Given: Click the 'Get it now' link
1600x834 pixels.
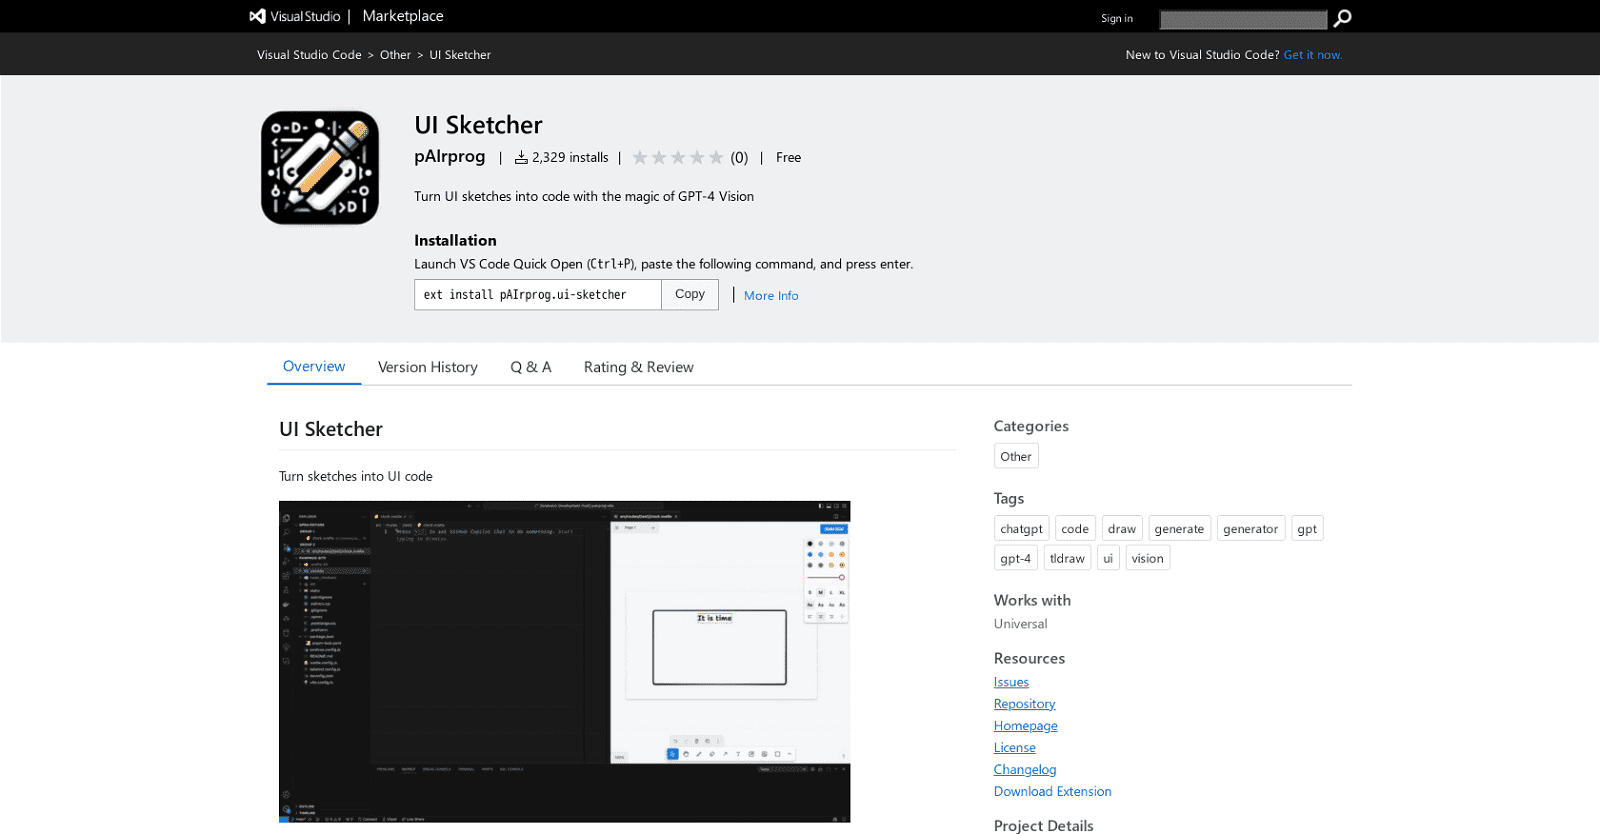Looking at the screenshot, I should coord(1312,55).
